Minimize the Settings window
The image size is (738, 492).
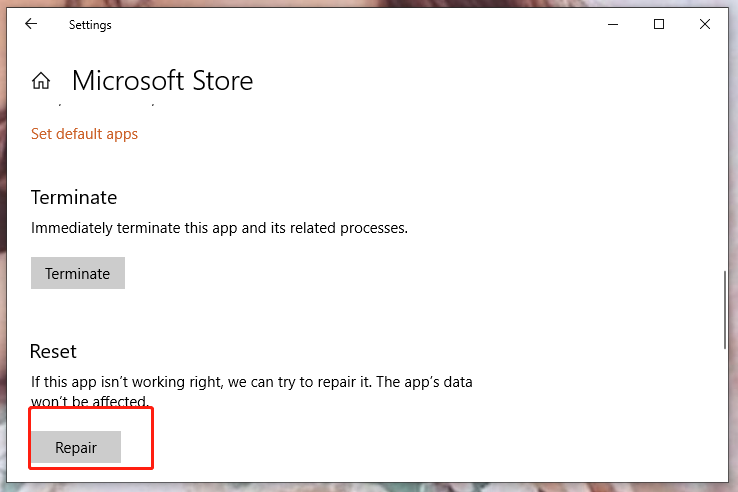tap(612, 25)
